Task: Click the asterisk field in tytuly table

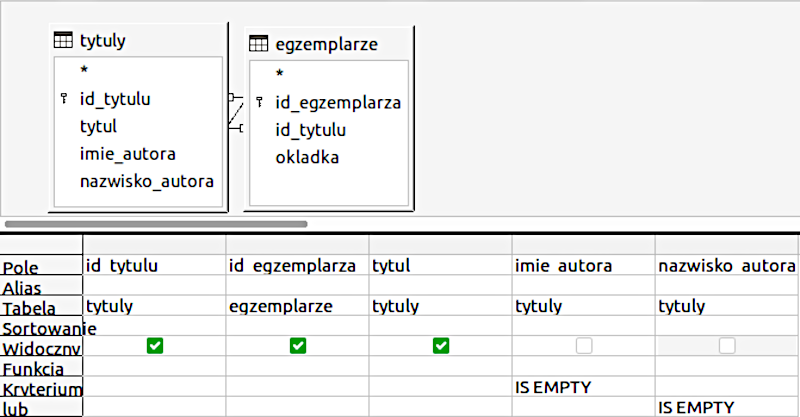Action: point(84,71)
